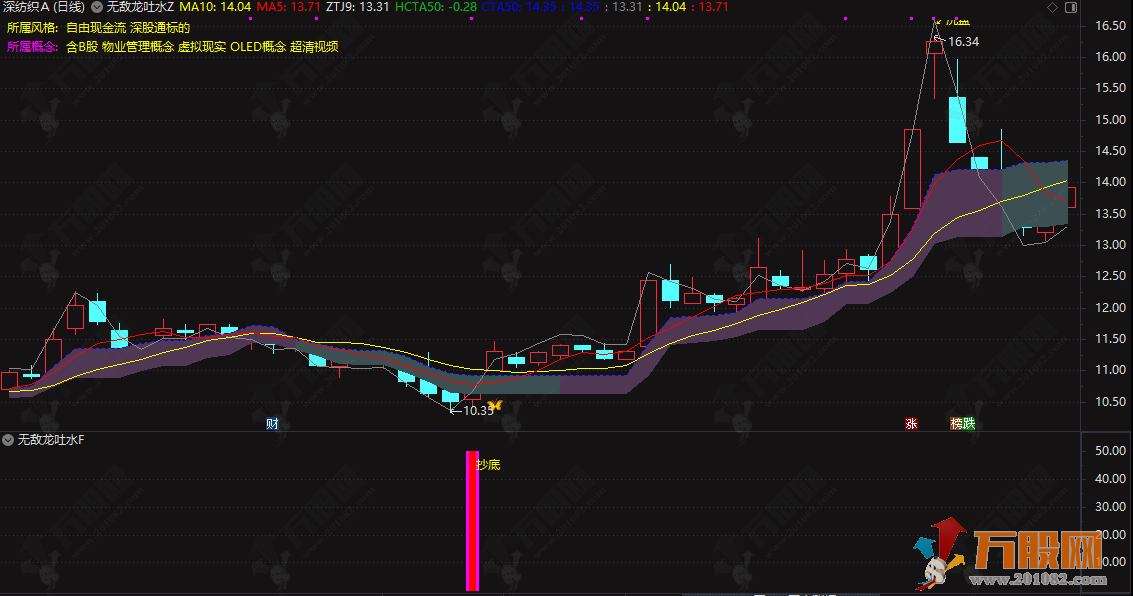Expand the 无敌龙吐水F sub-indicator dropdown arrow
1133x596 pixels.
(8, 439)
